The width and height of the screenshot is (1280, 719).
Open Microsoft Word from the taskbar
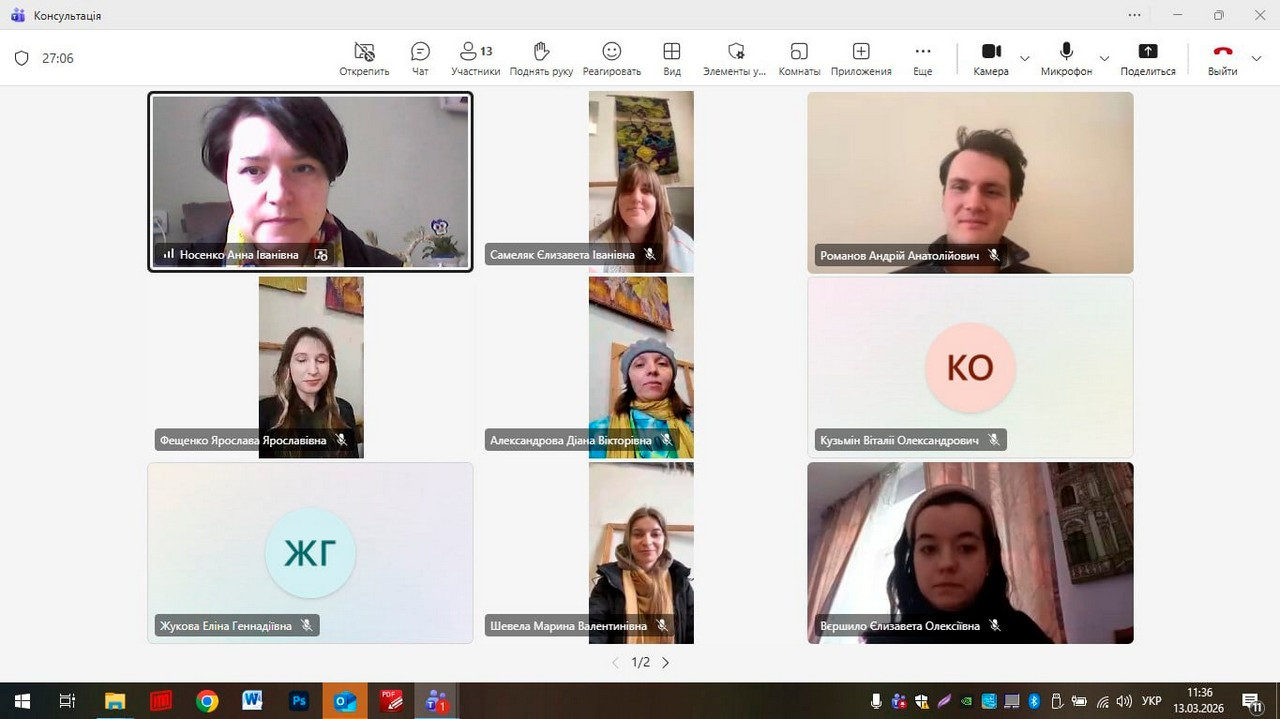(x=253, y=701)
